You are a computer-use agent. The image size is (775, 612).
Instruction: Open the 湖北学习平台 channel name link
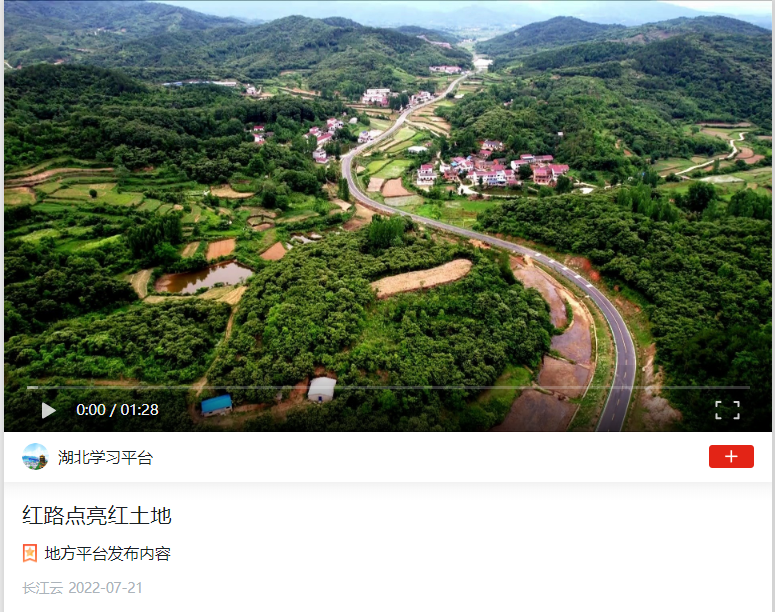coord(105,457)
